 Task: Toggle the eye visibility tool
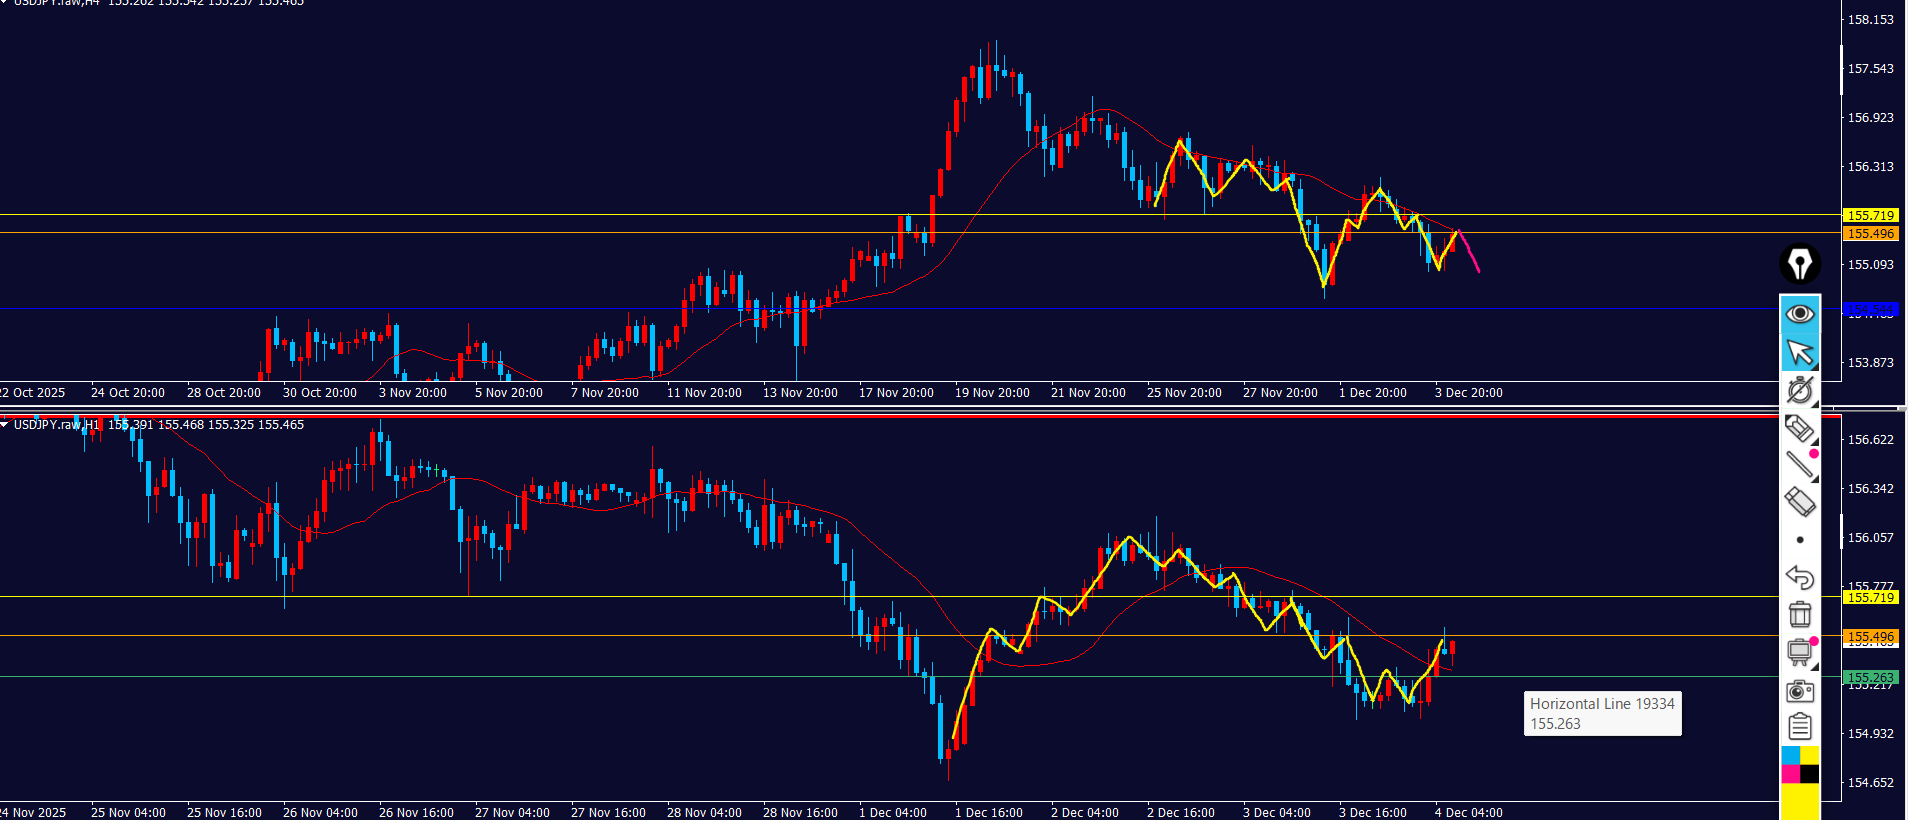coord(1800,314)
